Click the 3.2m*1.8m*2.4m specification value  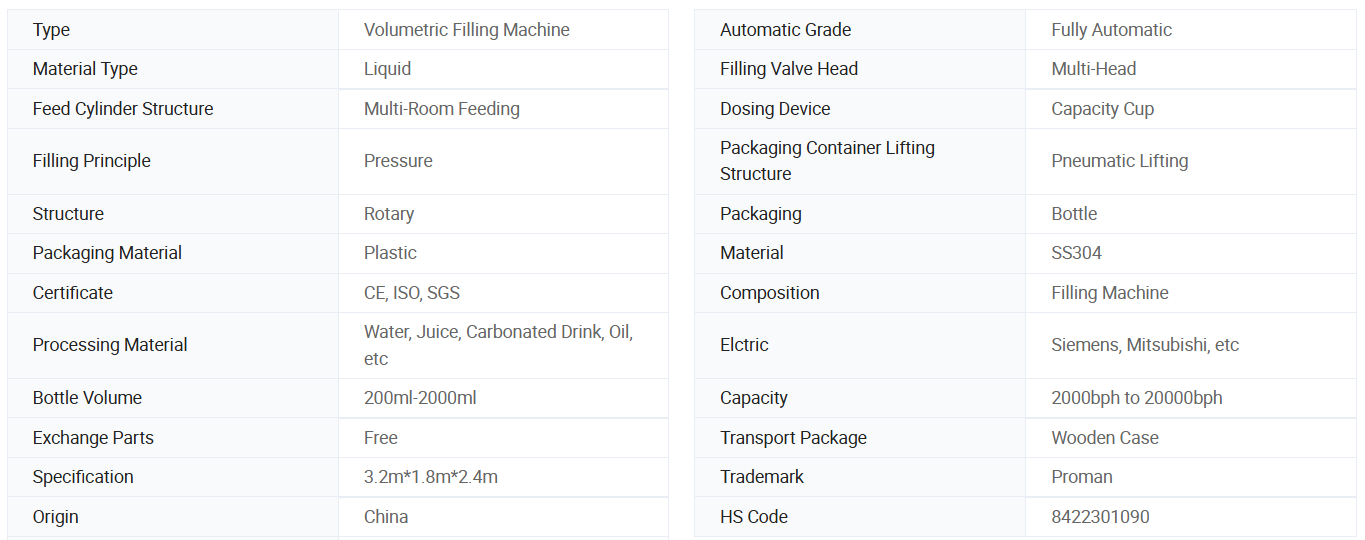[x=430, y=477]
